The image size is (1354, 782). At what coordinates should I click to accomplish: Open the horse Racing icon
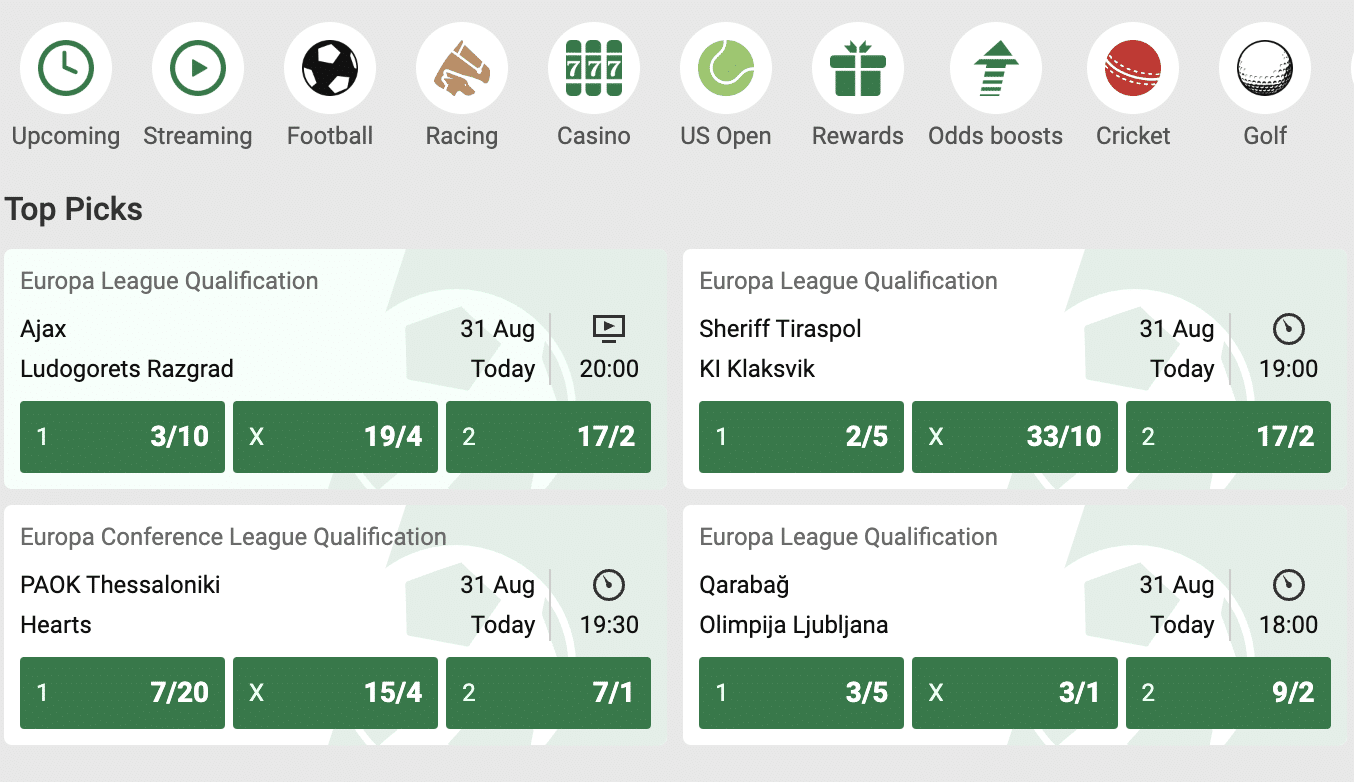point(462,68)
